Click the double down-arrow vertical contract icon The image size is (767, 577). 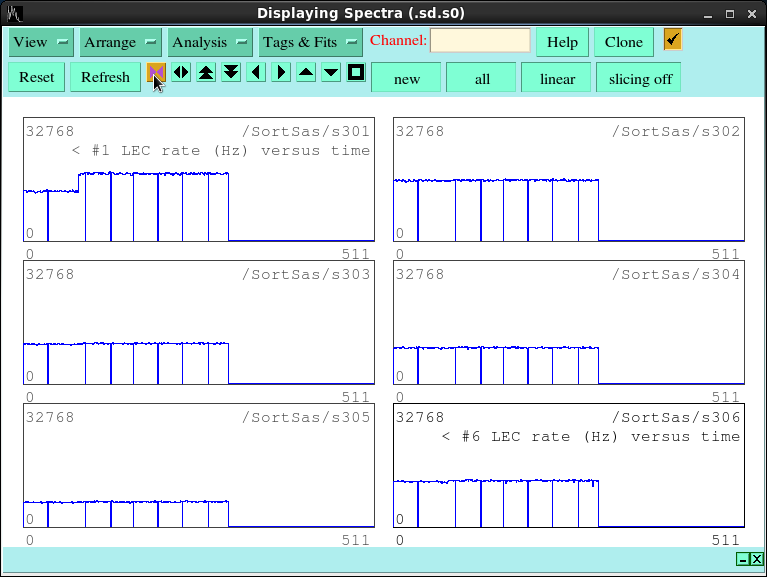(x=231, y=73)
